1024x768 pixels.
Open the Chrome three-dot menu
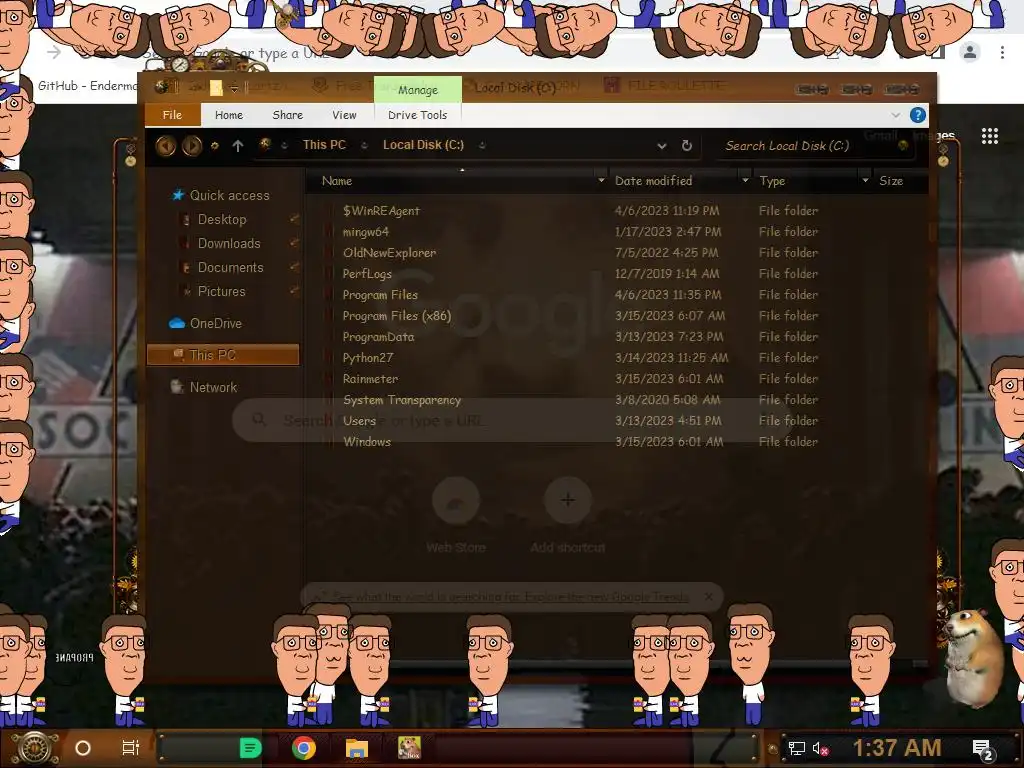click(x=1002, y=53)
